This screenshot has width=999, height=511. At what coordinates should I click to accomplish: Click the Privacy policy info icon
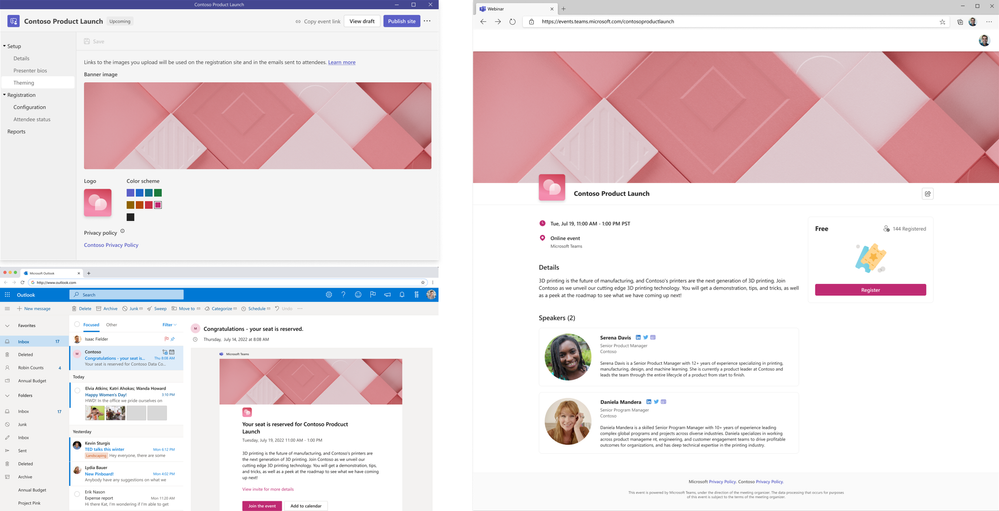pos(122,231)
